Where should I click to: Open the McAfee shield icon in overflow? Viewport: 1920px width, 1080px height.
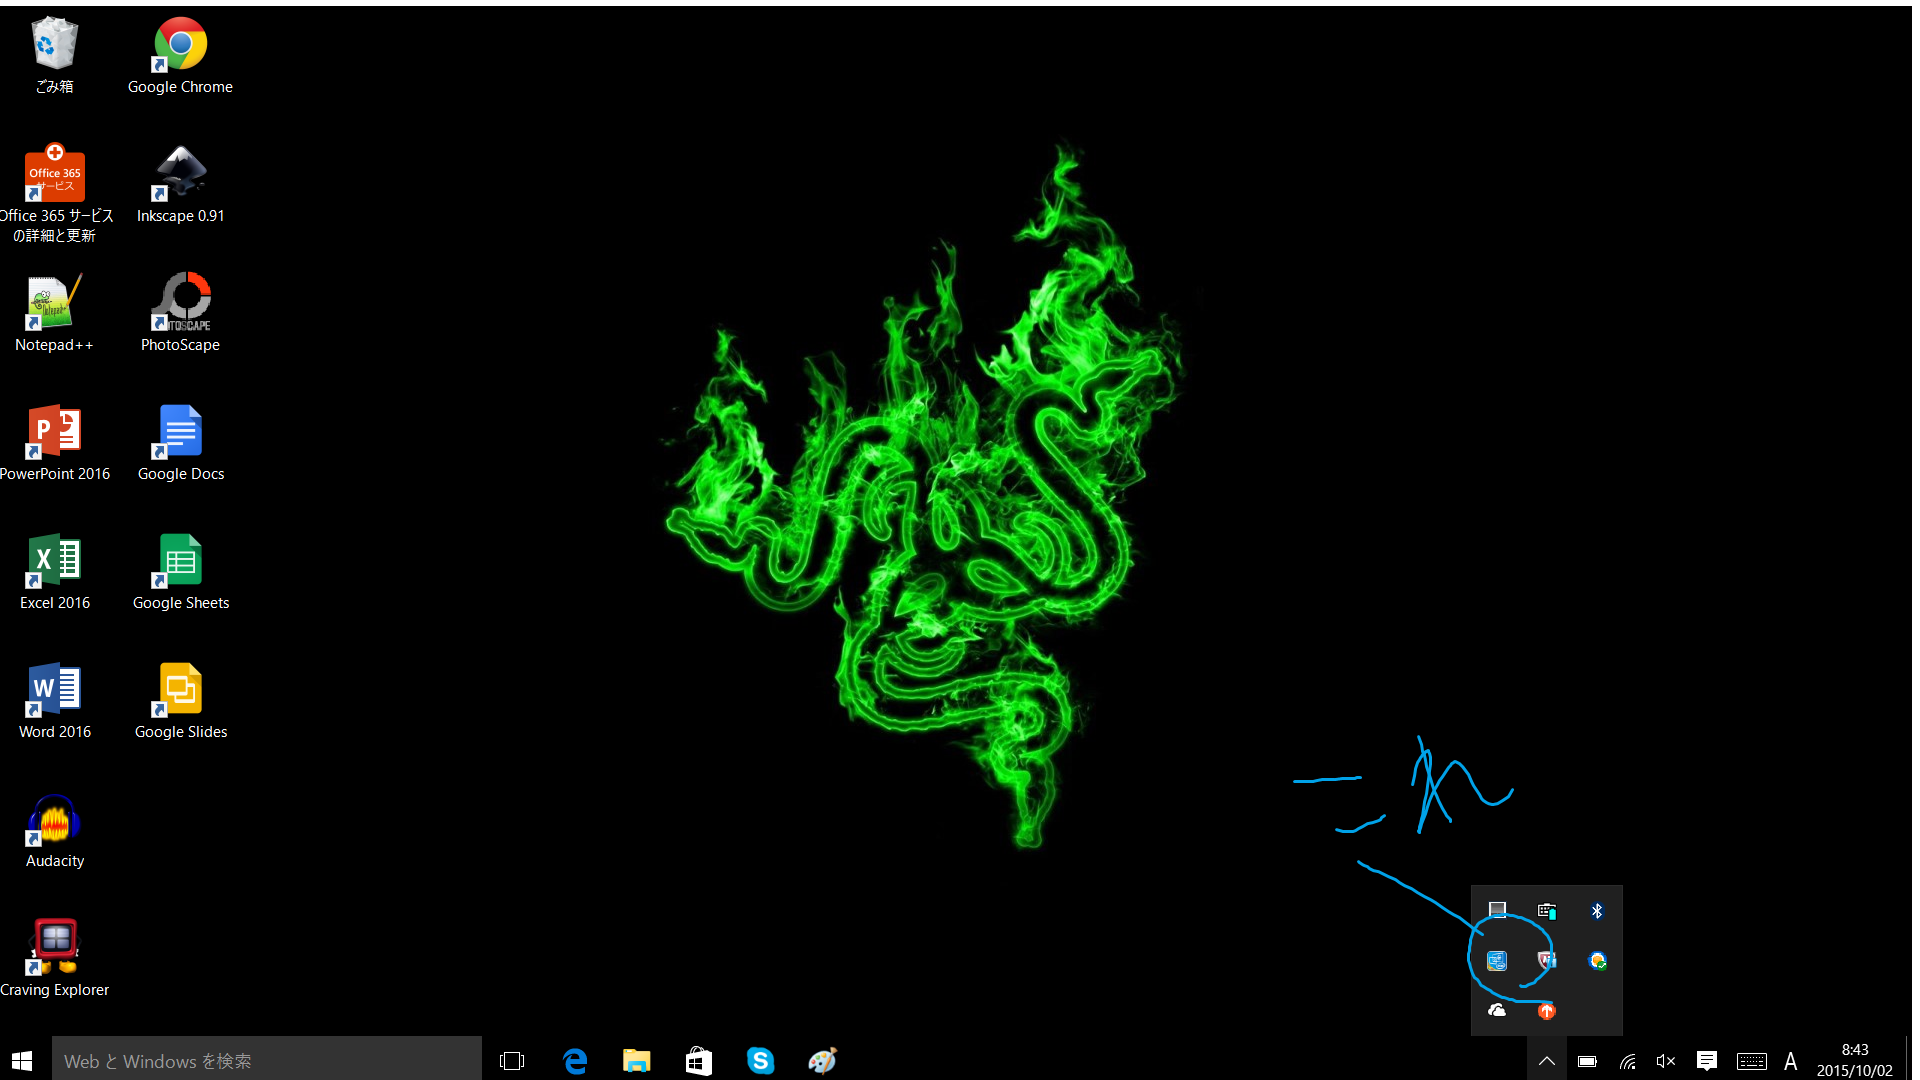tap(1547, 960)
